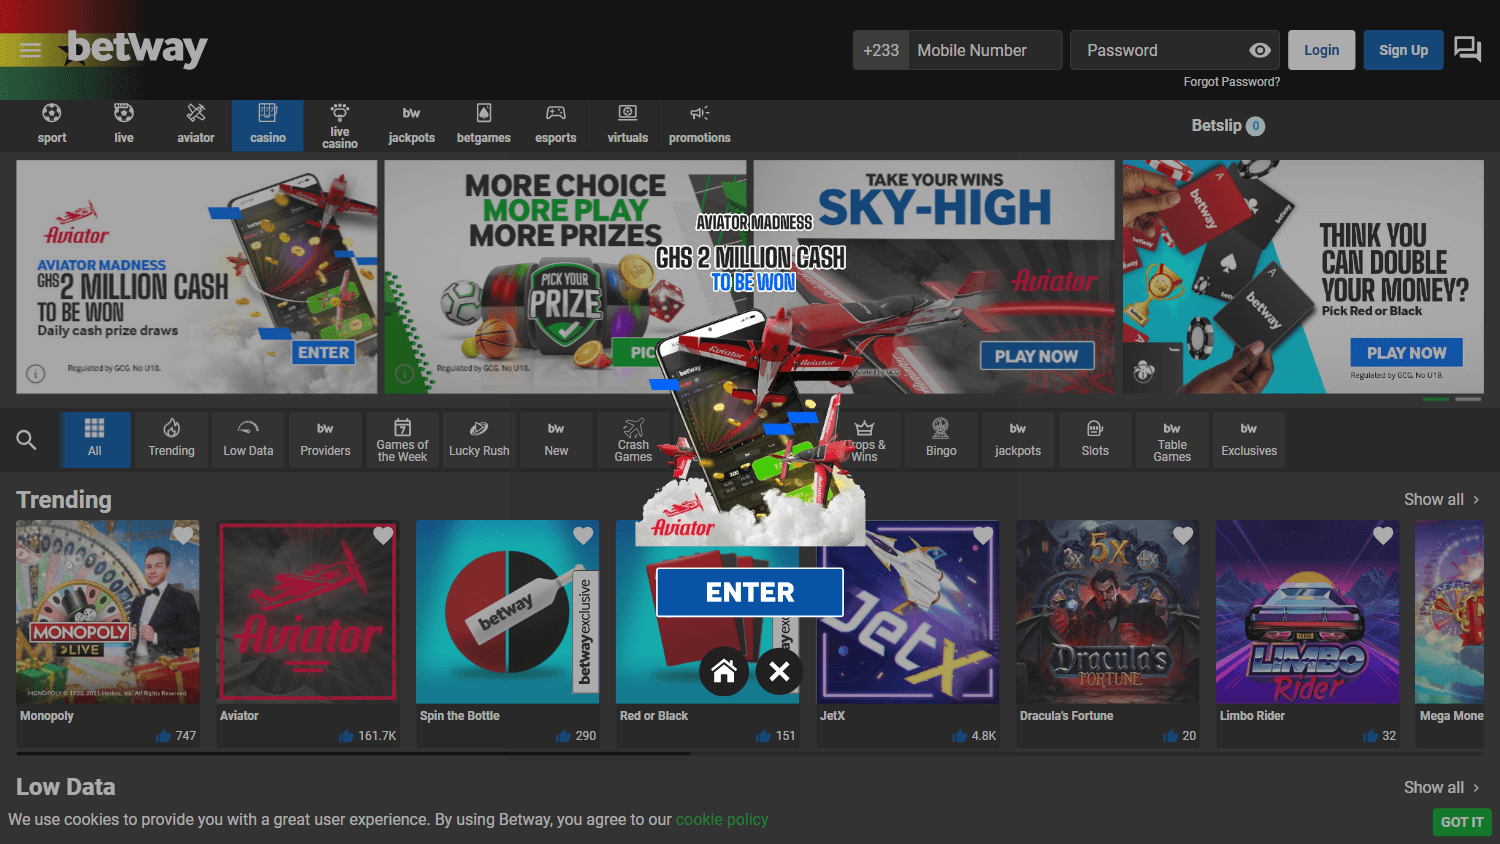Accept cookies with GOT IT
The image size is (1500, 844).
(x=1462, y=822)
